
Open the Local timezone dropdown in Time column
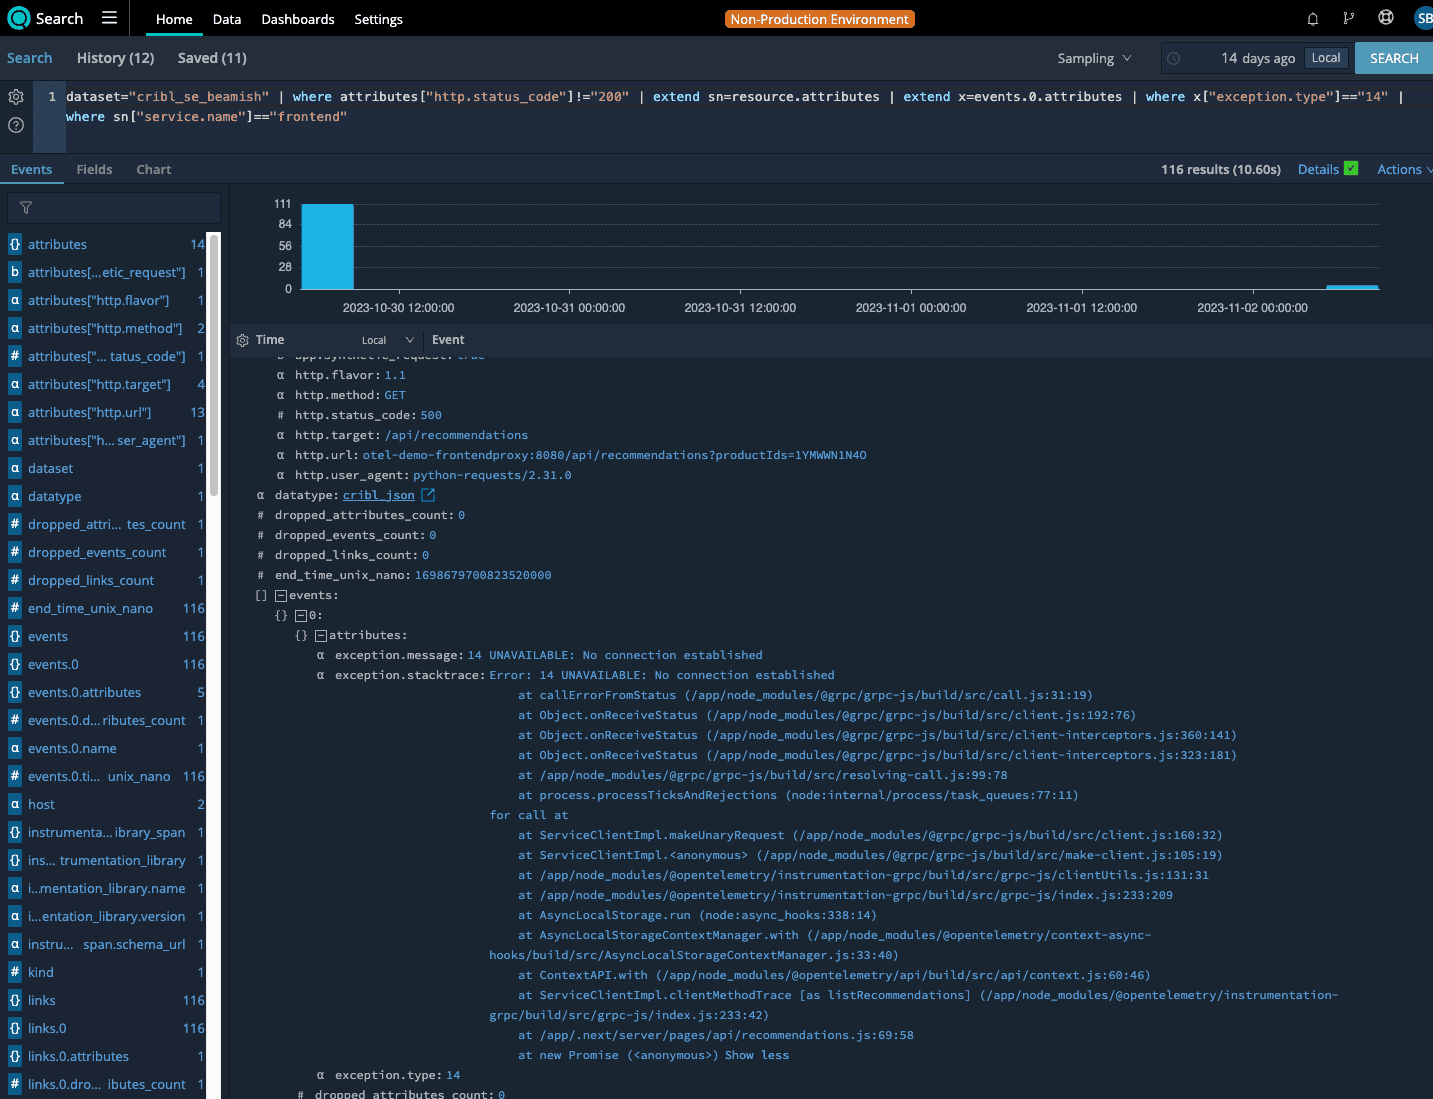pos(387,340)
